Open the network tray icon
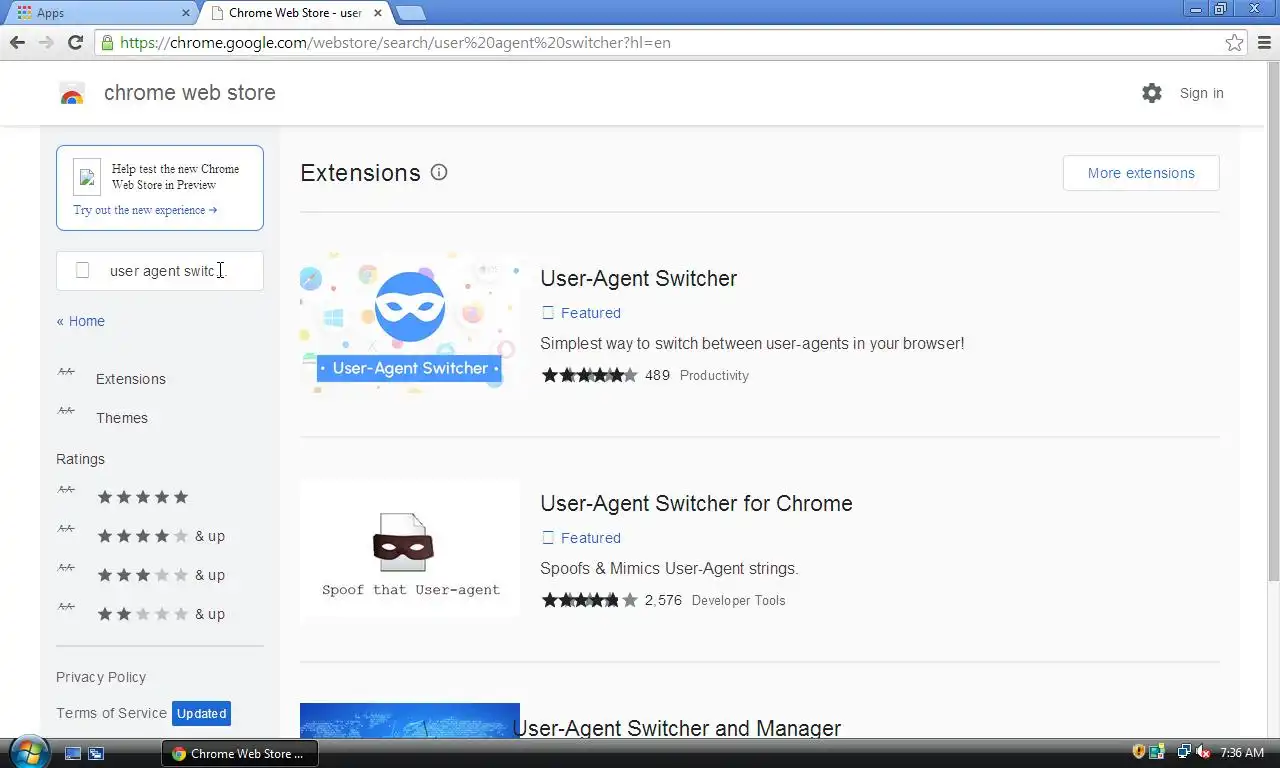1280x768 pixels. 1184,752
